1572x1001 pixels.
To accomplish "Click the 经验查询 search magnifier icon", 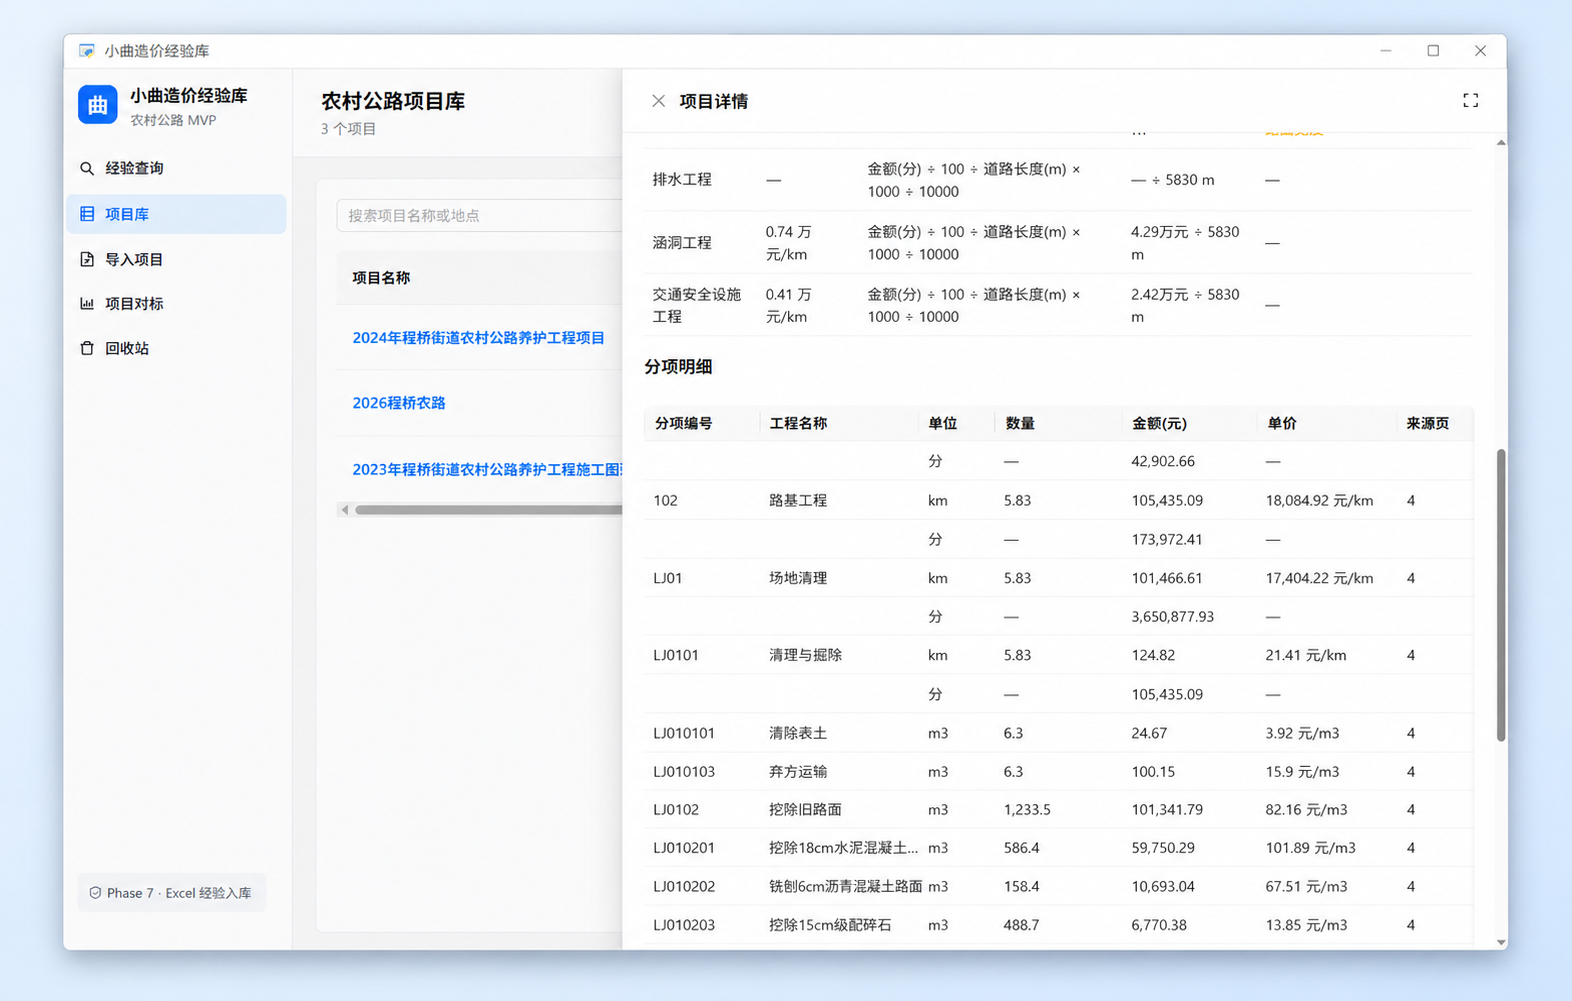I will pyautogui.click(x=87, y=168).
